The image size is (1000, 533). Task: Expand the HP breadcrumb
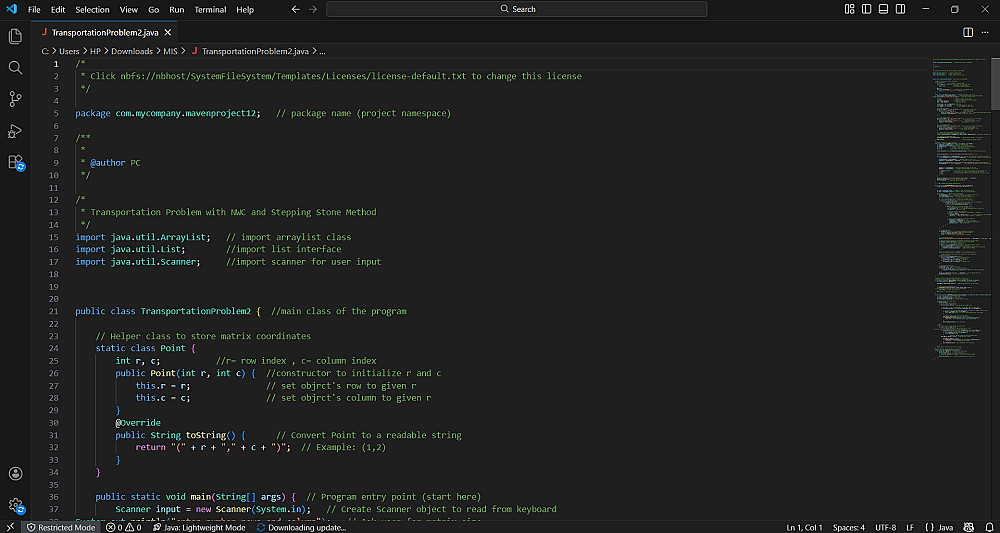pos(95,51)
